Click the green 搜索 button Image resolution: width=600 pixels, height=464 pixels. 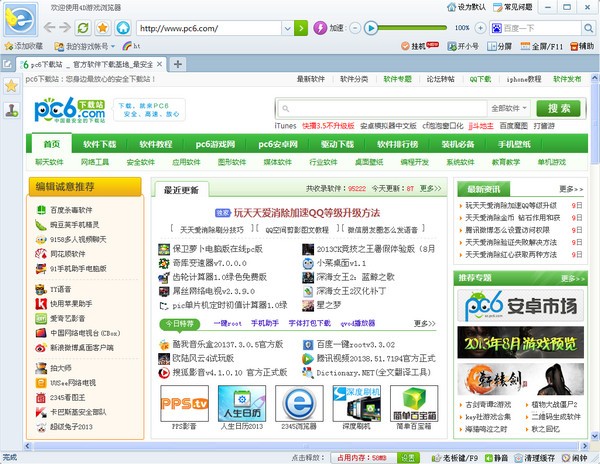pyautogui.click(x=558, y=108)
